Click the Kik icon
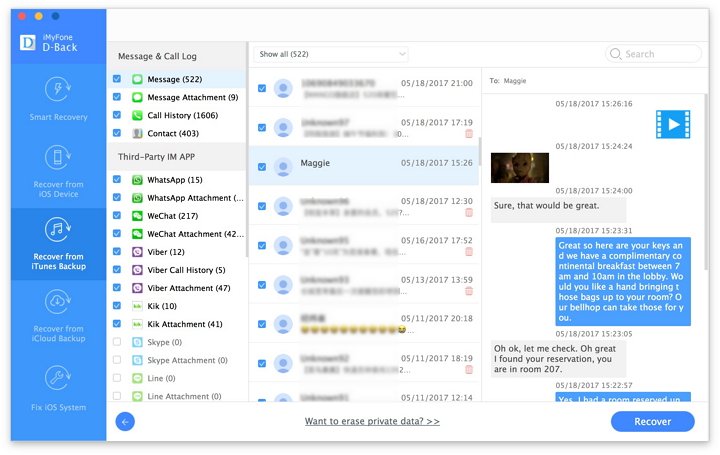 tap(137, 306)
